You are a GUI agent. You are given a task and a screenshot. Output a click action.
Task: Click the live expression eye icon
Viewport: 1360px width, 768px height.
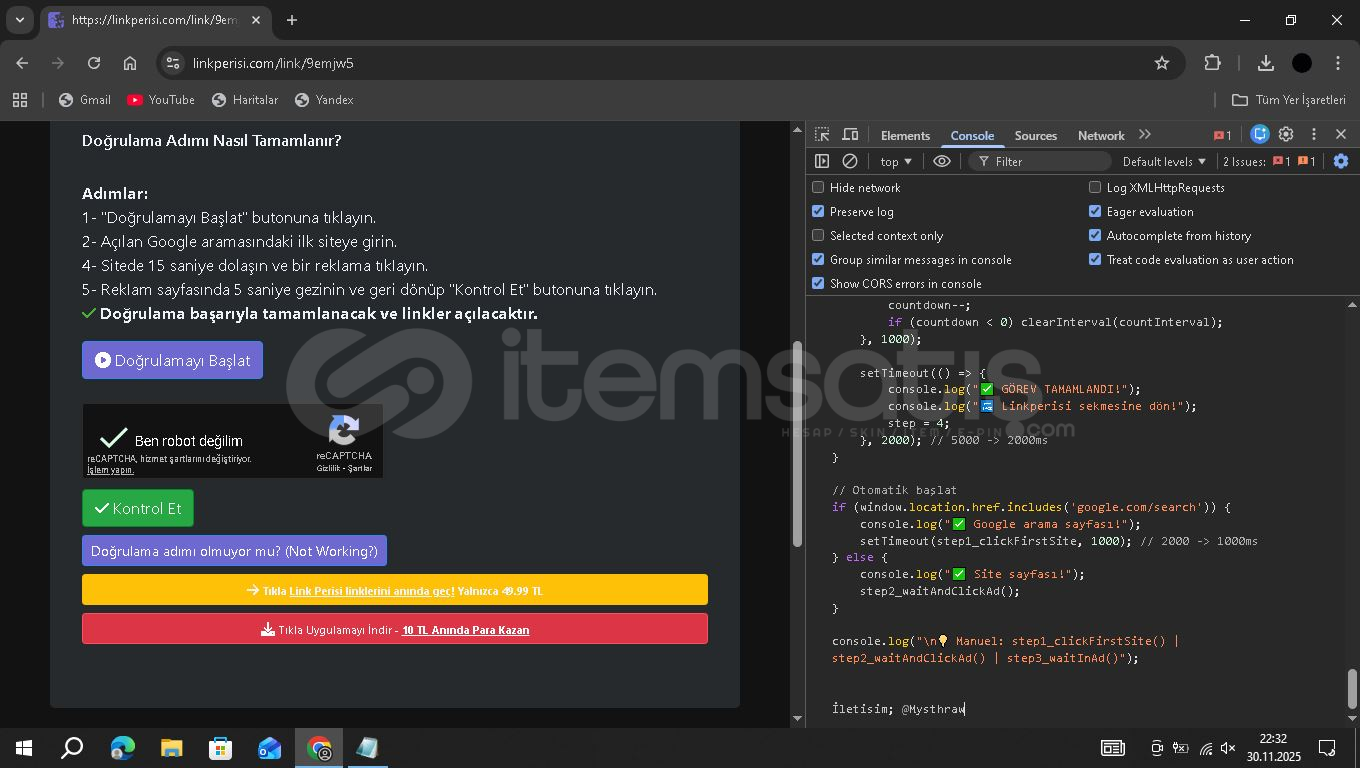coord(942,161)
